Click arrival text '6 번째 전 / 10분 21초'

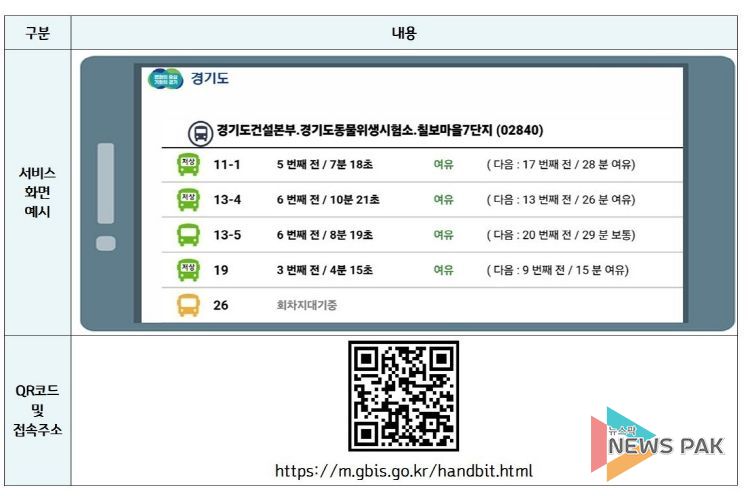pyautogui.click(x=328, y=200)
